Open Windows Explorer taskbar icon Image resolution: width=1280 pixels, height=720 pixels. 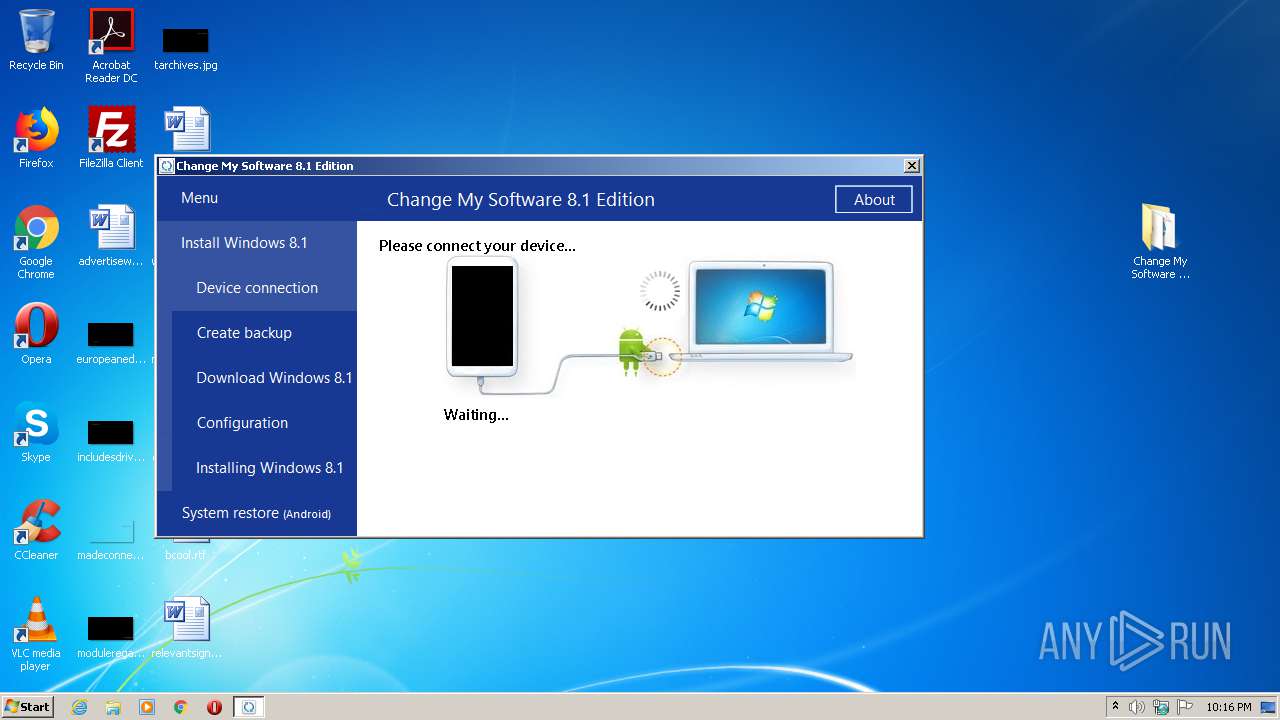[x=113, y=707]
